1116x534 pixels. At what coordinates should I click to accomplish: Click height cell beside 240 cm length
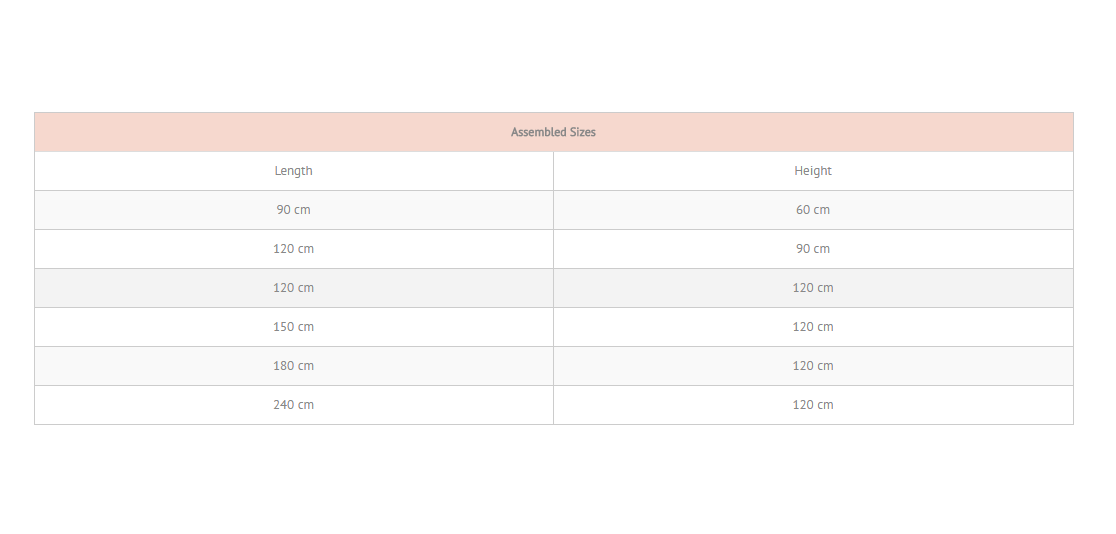[813, 404]
